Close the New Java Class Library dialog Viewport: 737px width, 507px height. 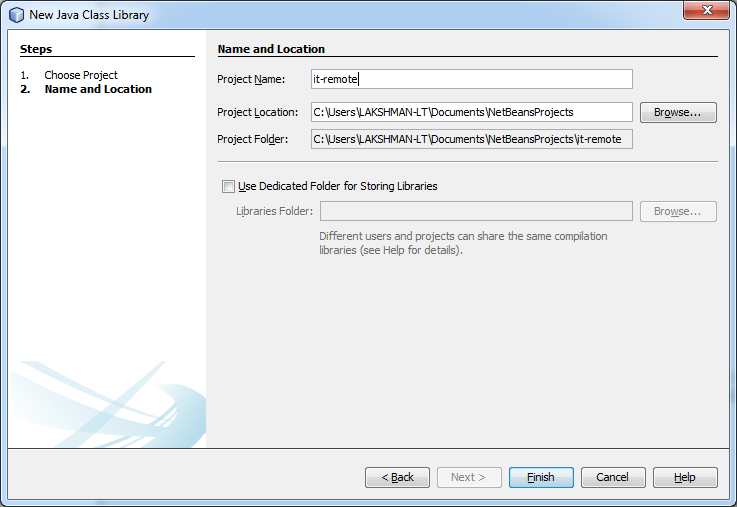pos(706,10)
